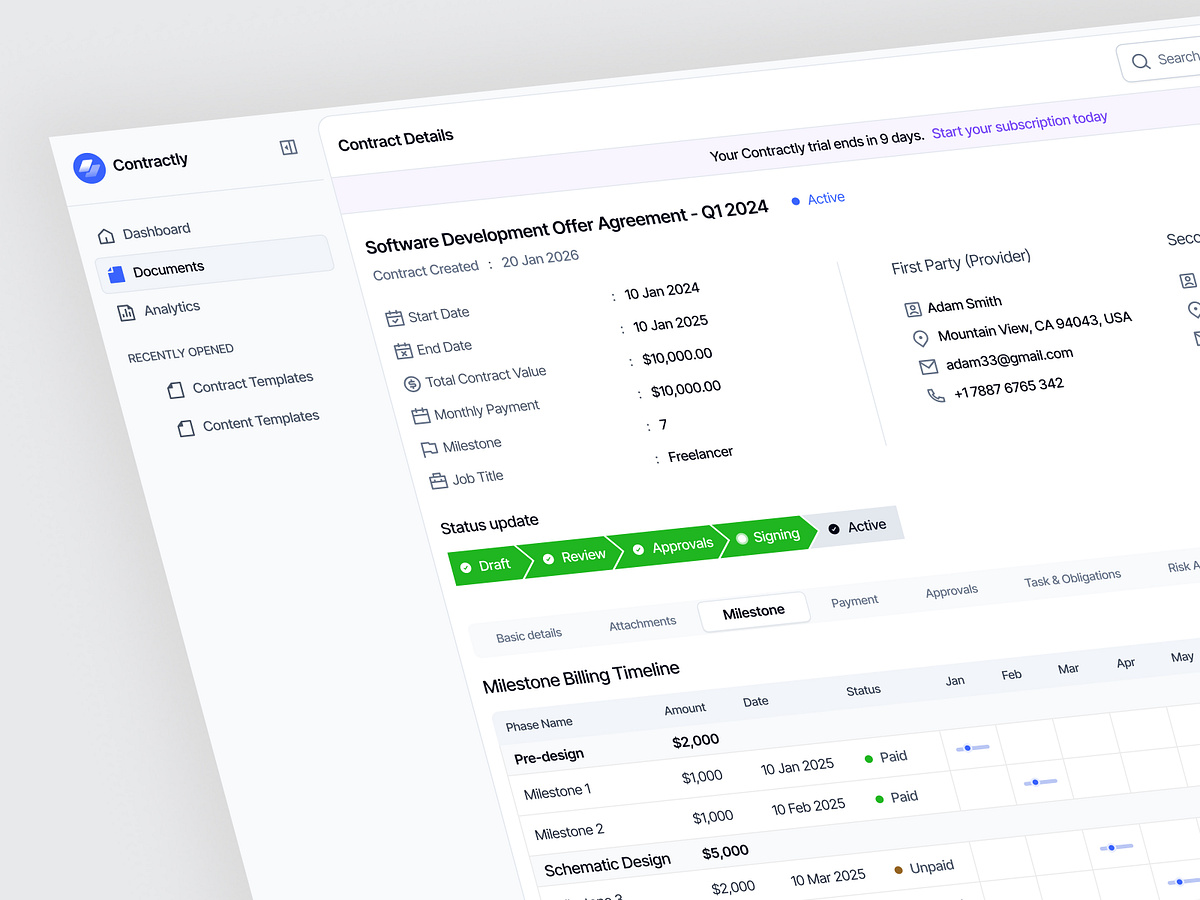1200x900 pixels.
Task: Select the Review status step
Action: click(x=574, y=556)
